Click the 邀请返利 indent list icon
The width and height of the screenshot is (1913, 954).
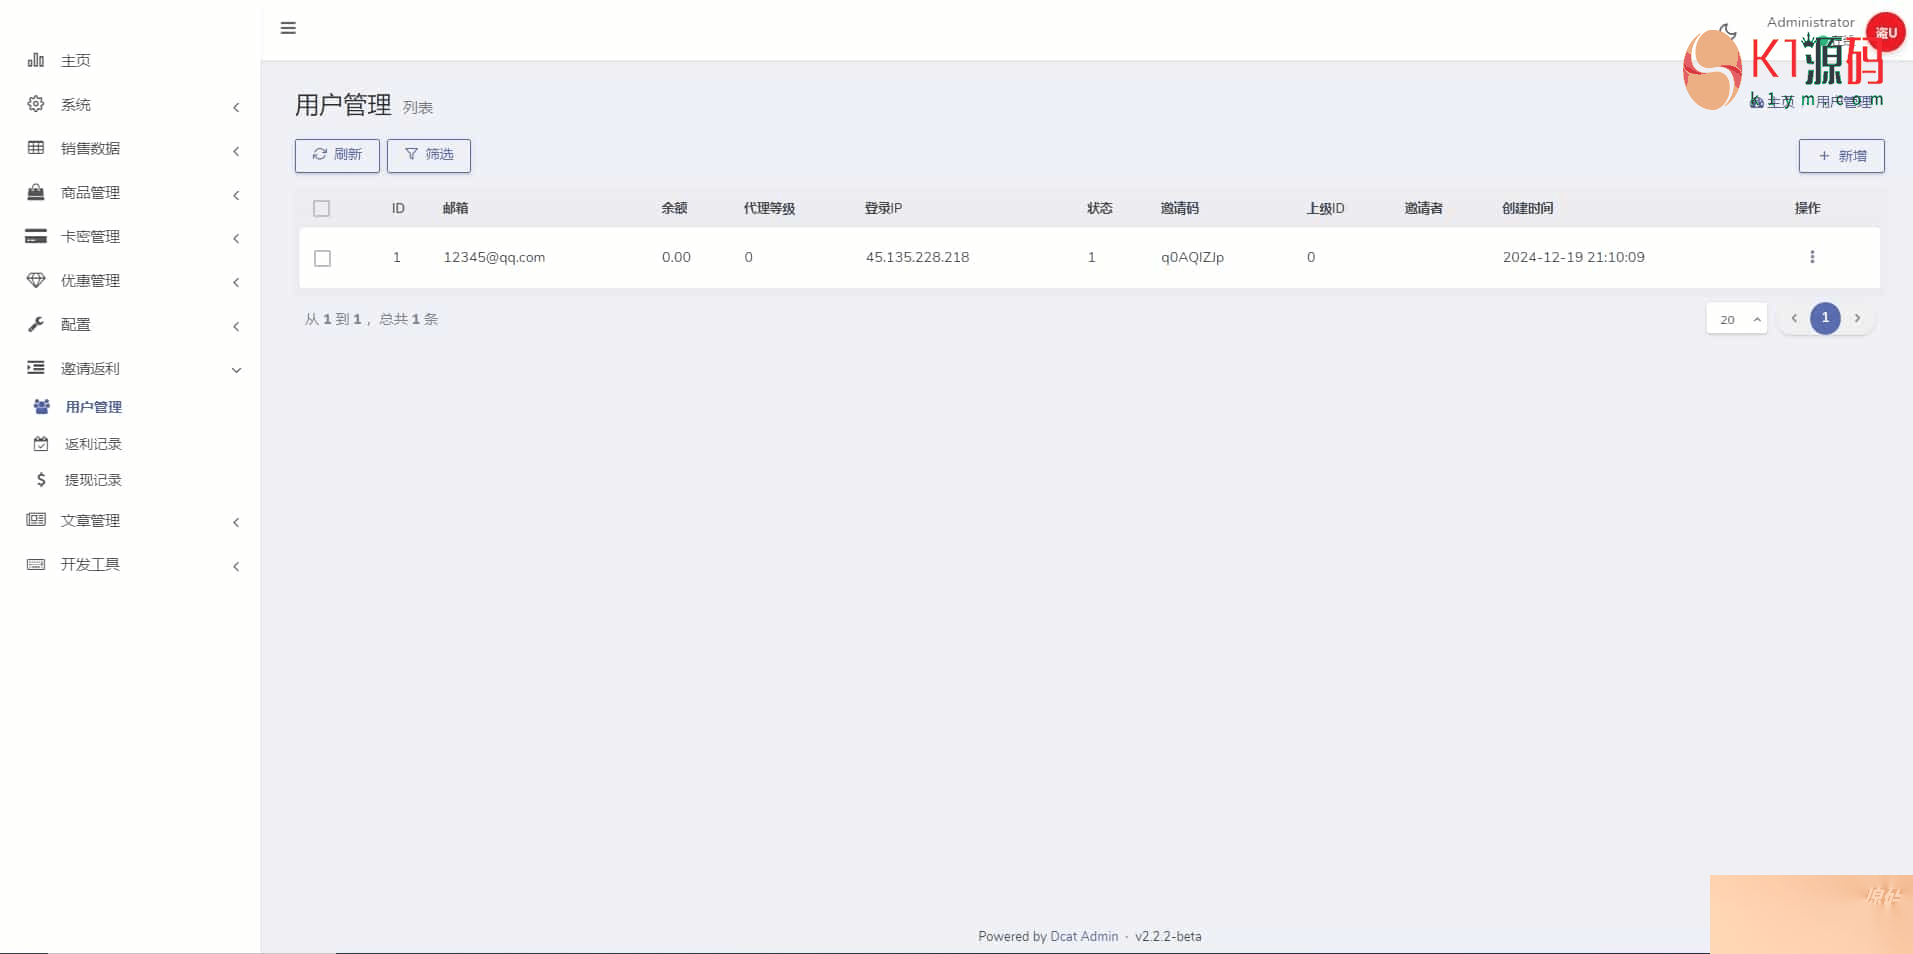[36, 368]
